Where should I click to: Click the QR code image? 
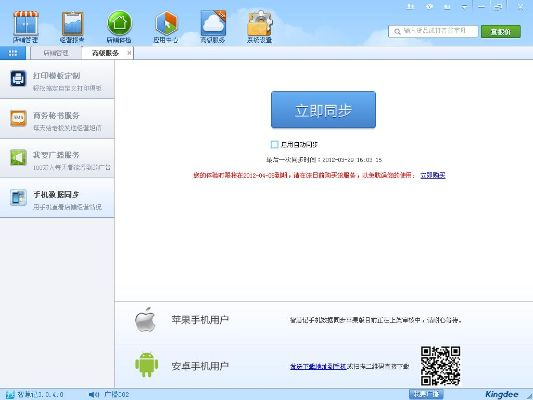coord(441,366)
